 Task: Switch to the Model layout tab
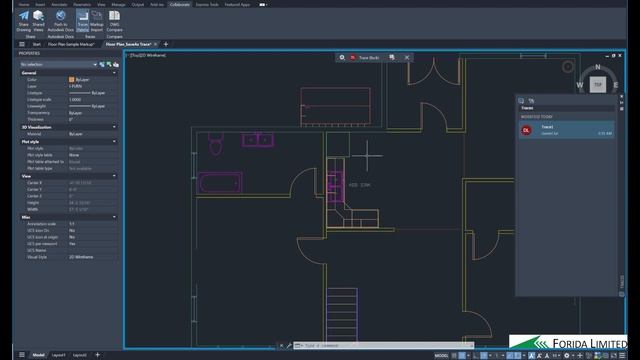38,355
